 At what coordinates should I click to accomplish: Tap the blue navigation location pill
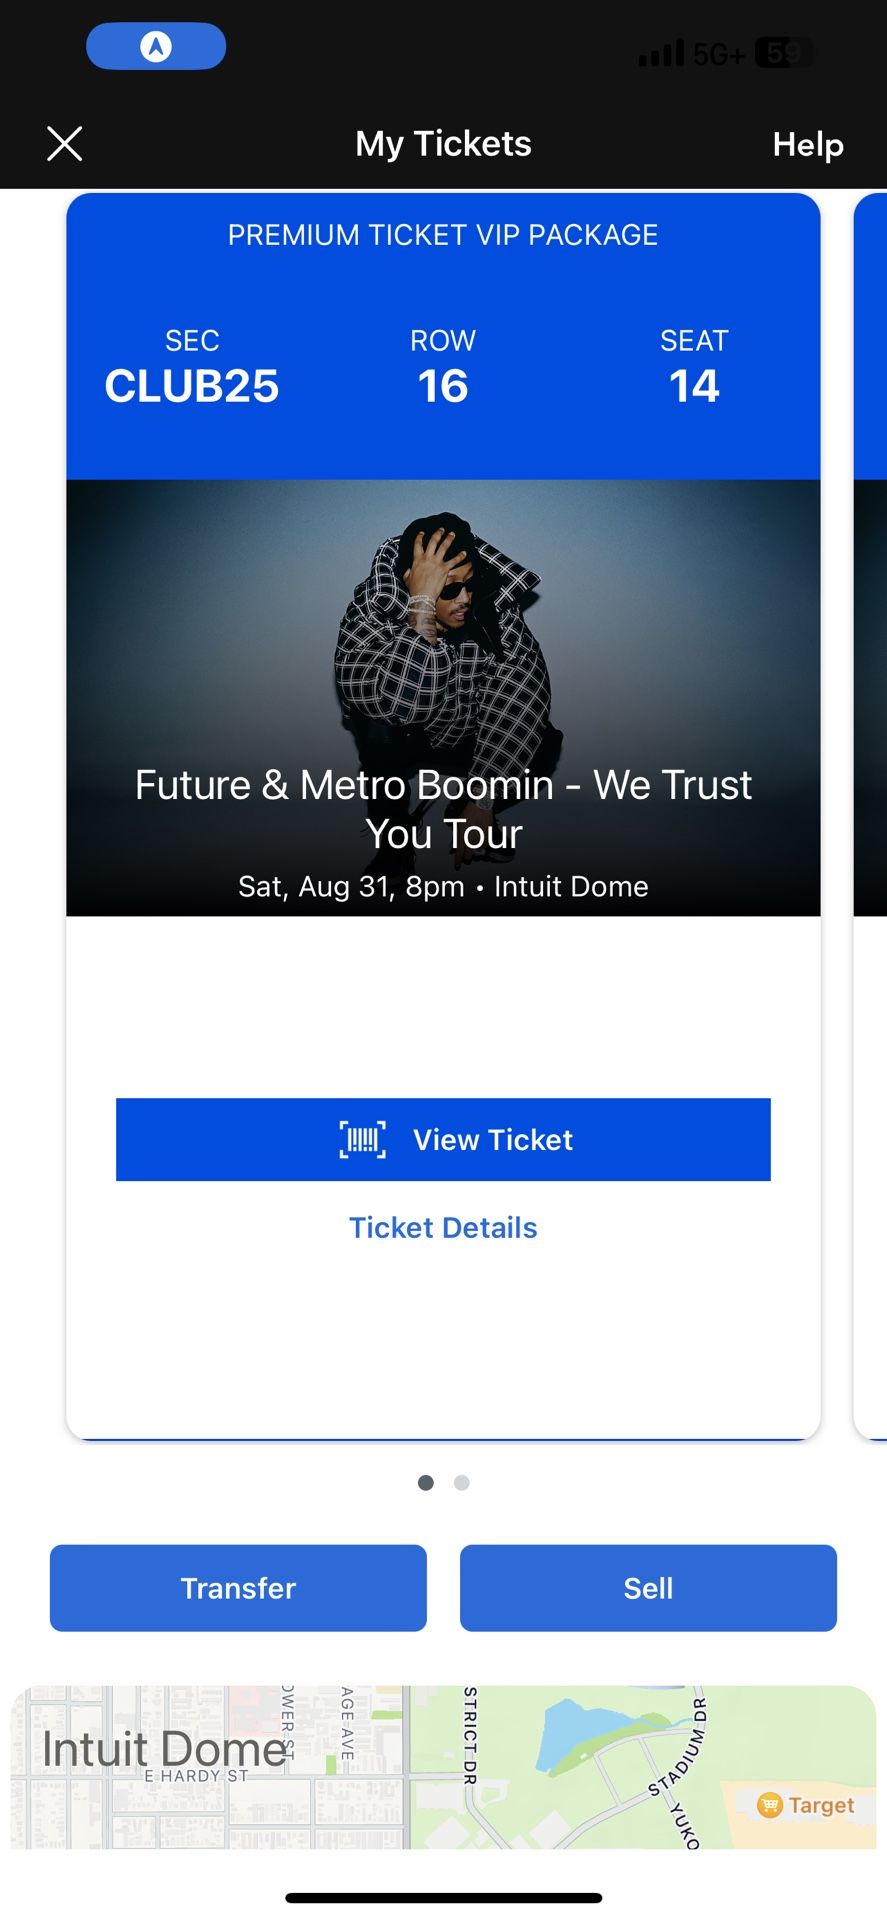coord(156,46)
